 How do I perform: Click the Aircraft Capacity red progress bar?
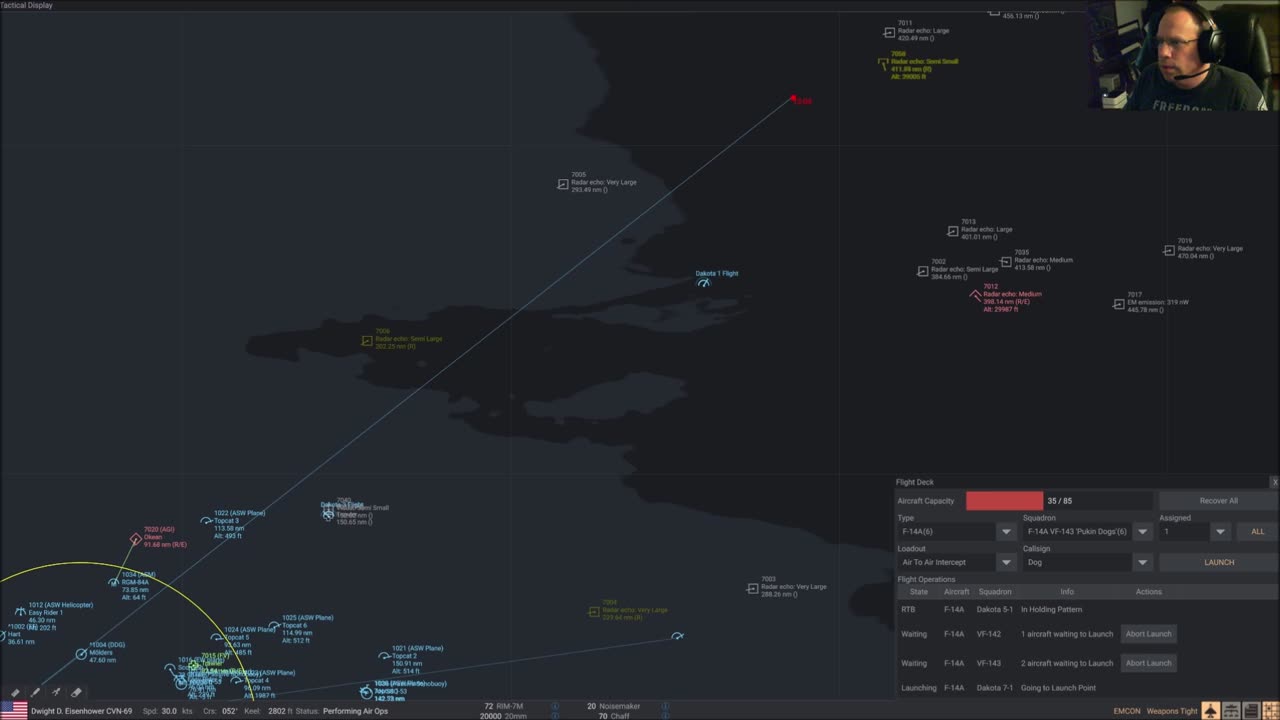pos(1004,501)
